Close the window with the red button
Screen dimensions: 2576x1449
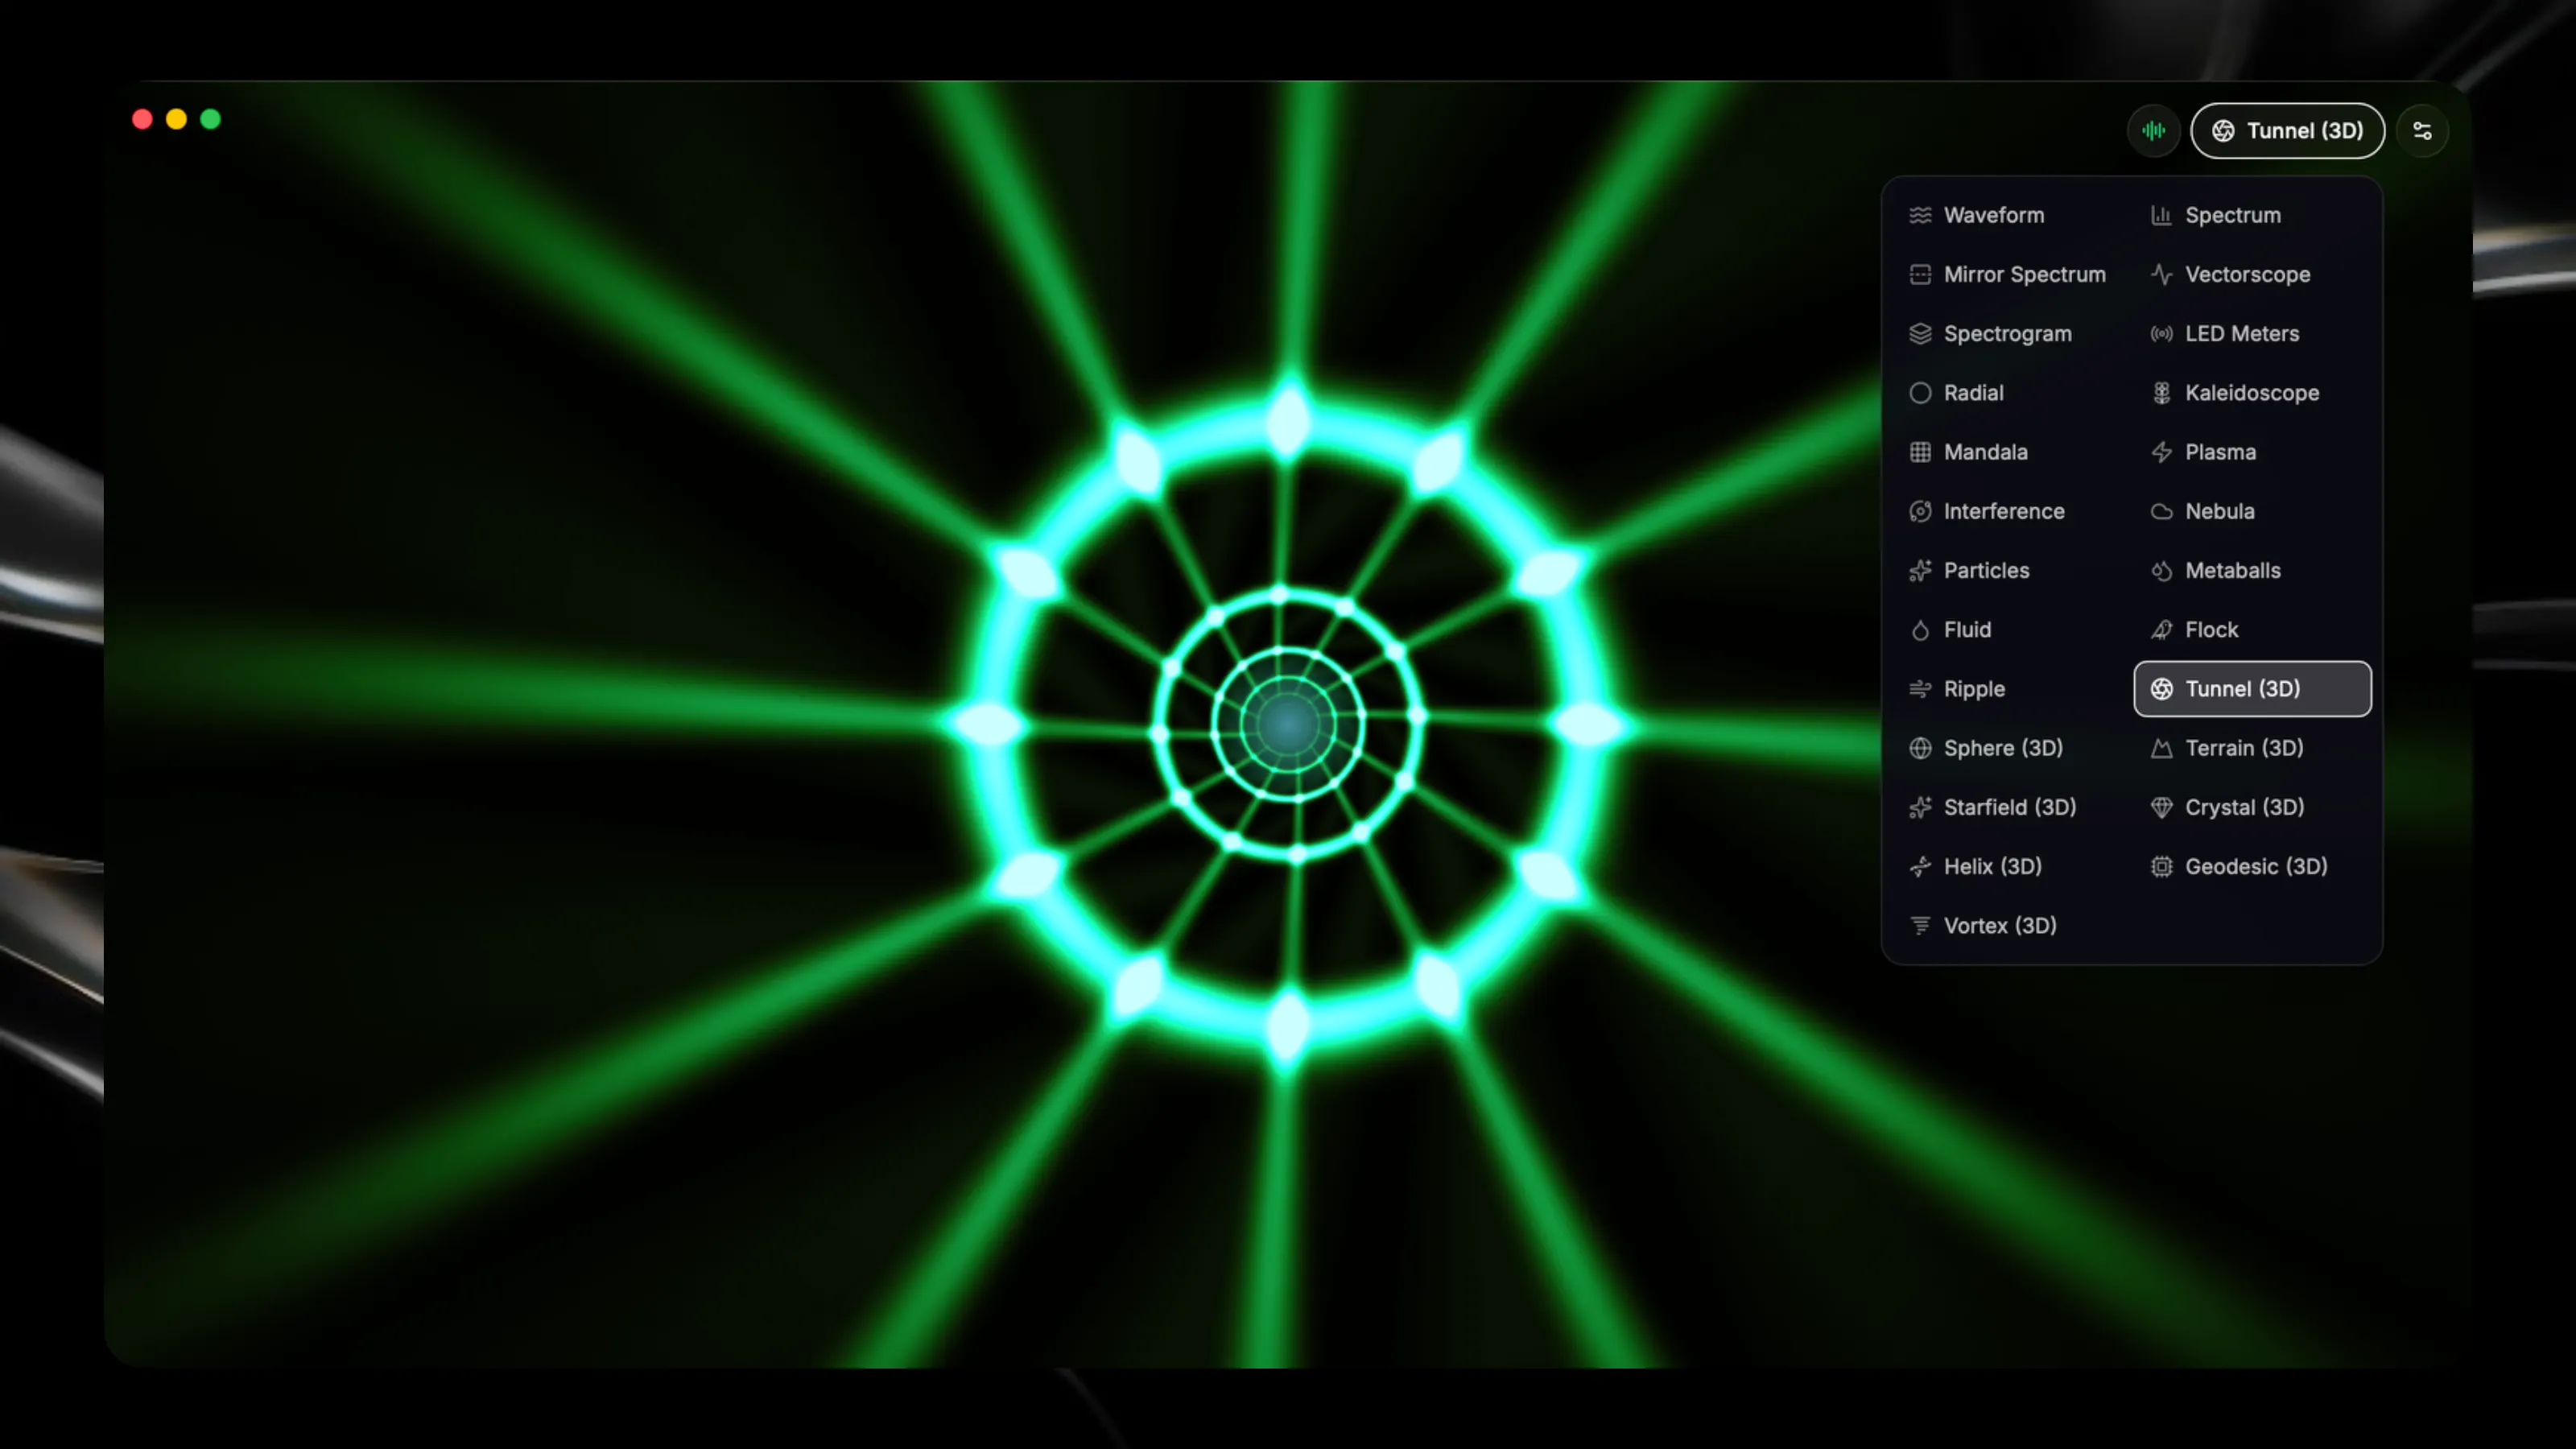click(x=142, y=119)
